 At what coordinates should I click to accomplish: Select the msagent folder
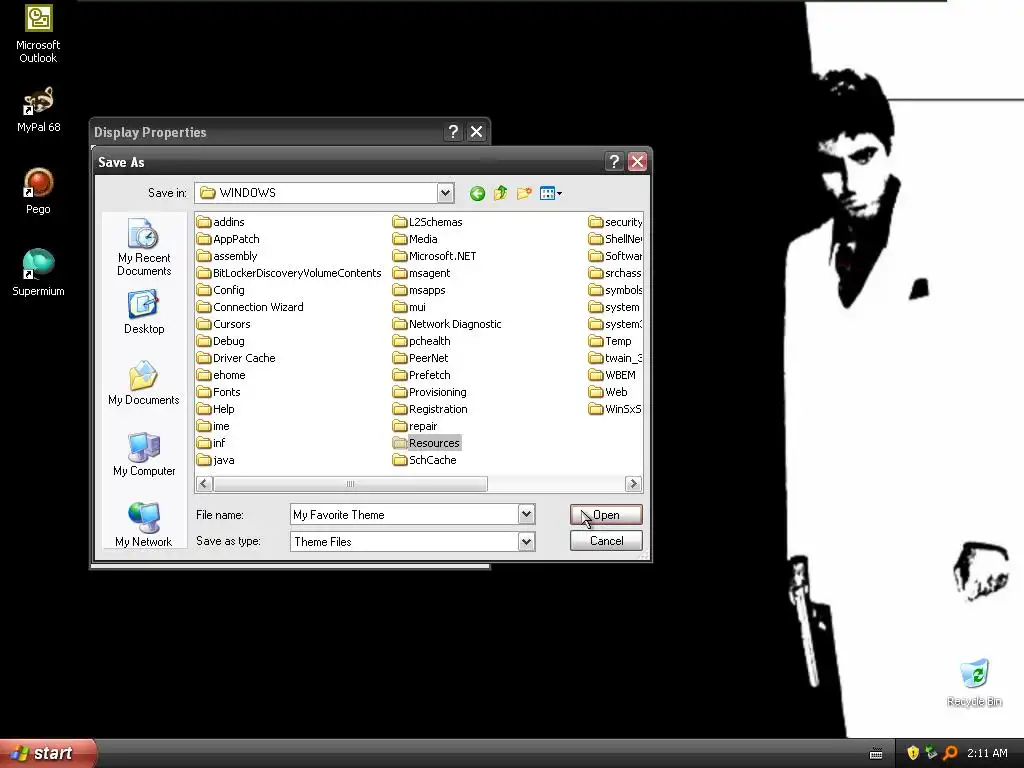click(422, 273)
